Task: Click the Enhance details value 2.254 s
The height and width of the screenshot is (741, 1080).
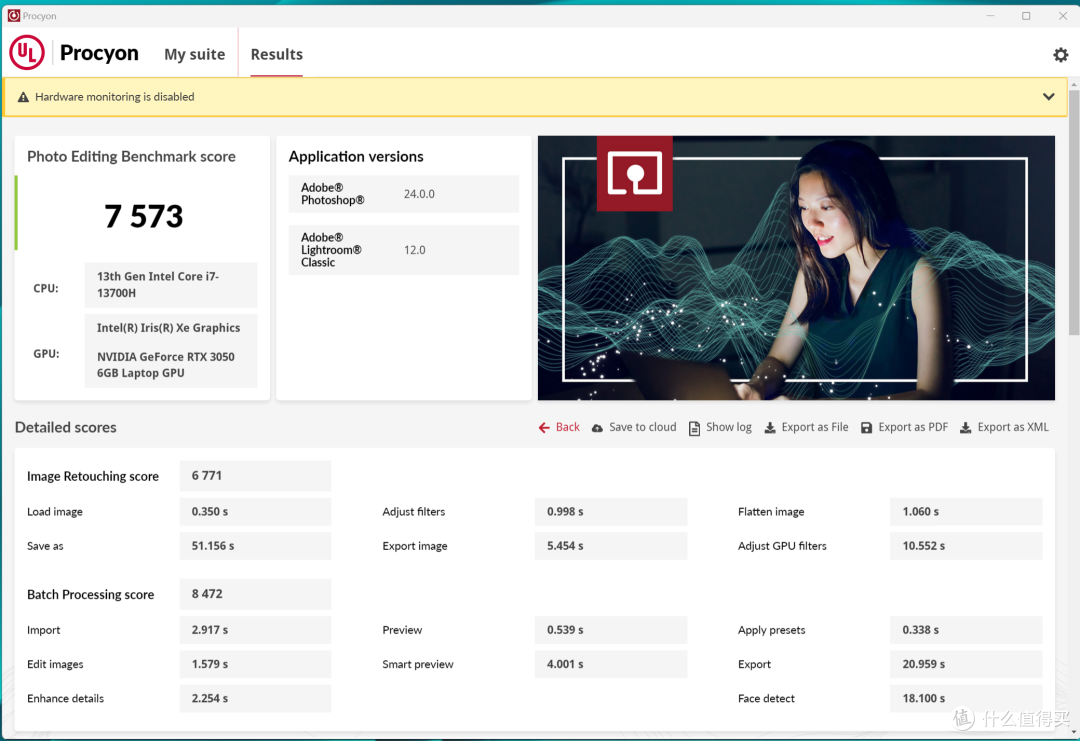Action: tap(255, 698)
